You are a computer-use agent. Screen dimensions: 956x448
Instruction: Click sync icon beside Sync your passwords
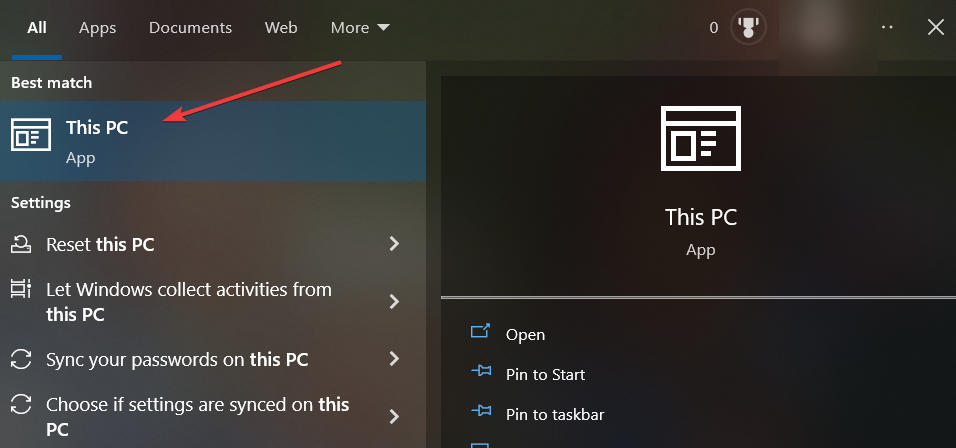pos(21,359)
